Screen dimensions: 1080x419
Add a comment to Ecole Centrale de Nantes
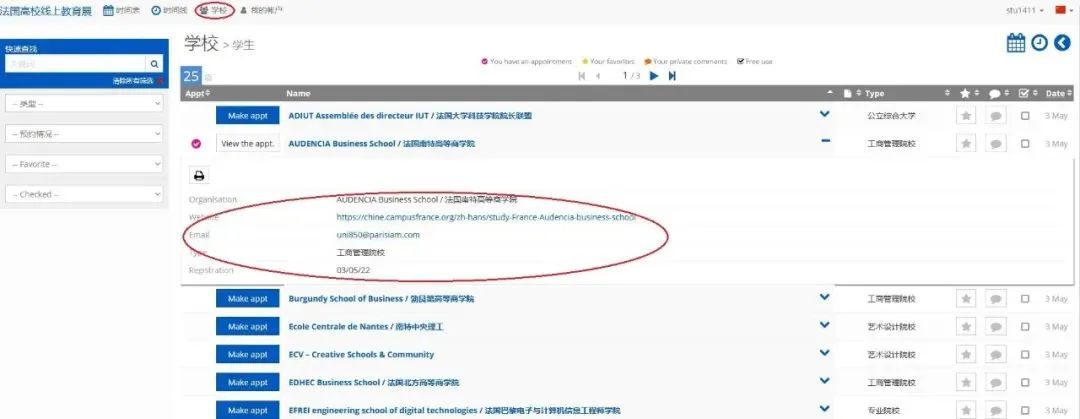[x=996, y=327]
